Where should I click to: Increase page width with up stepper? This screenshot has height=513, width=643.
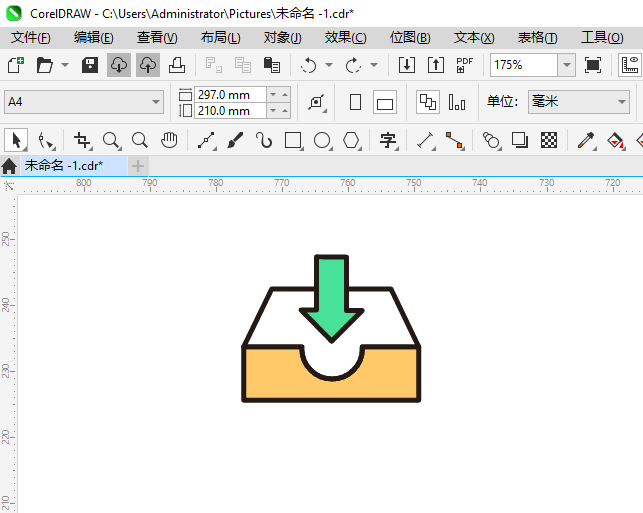pos(285,95)
